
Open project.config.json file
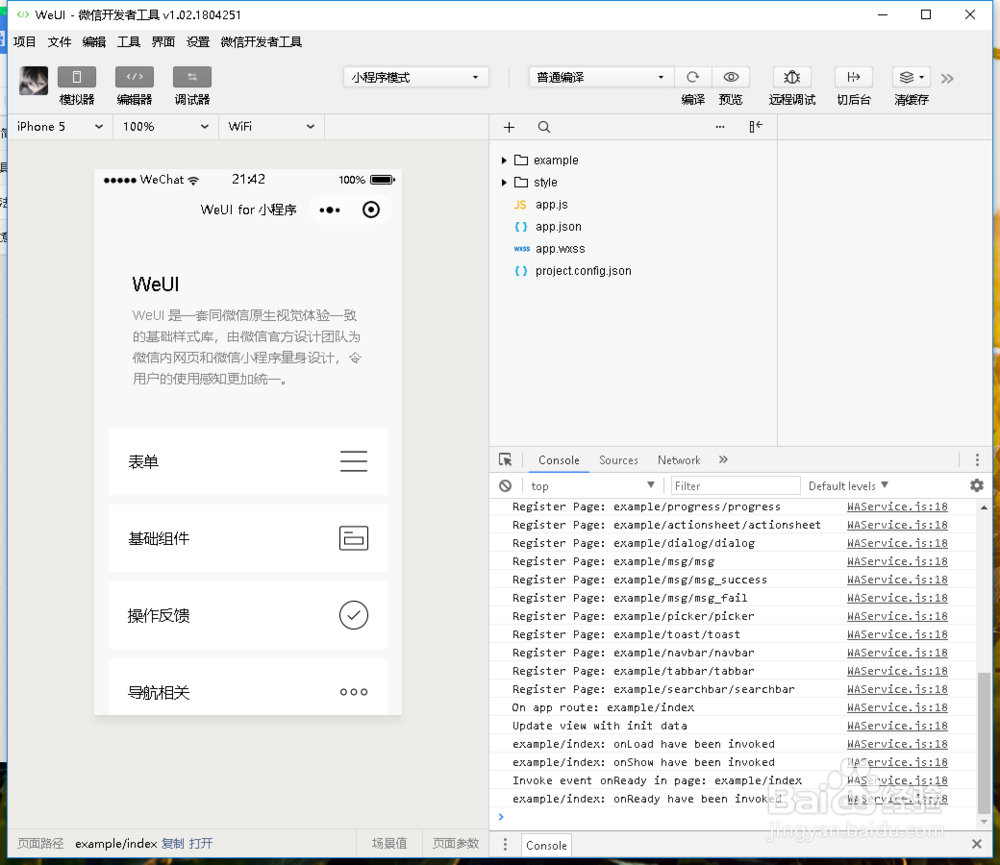(583, 270)
